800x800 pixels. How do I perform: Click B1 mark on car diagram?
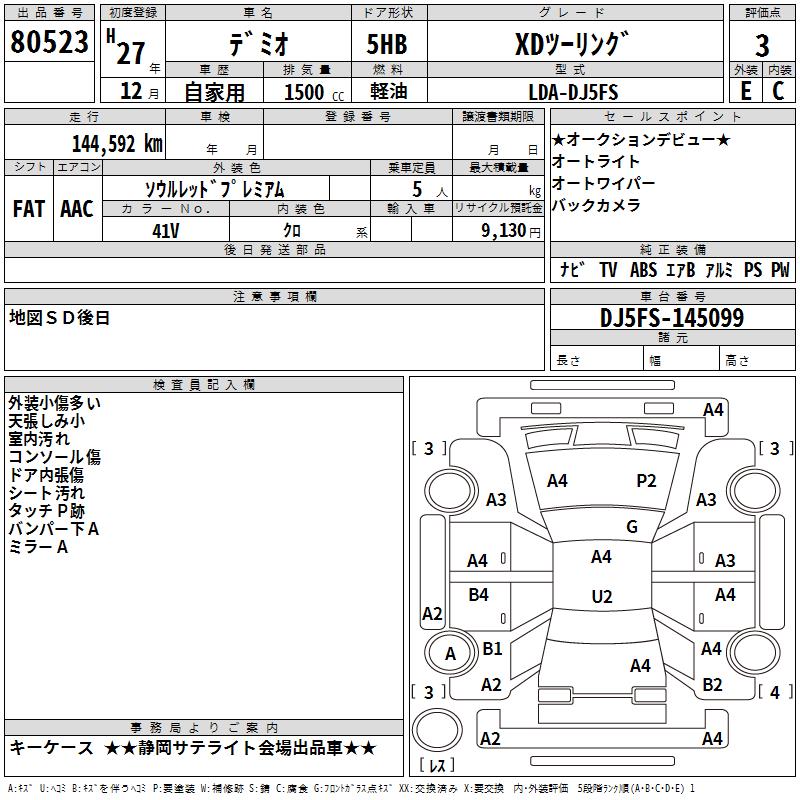(x=492, y=648)
